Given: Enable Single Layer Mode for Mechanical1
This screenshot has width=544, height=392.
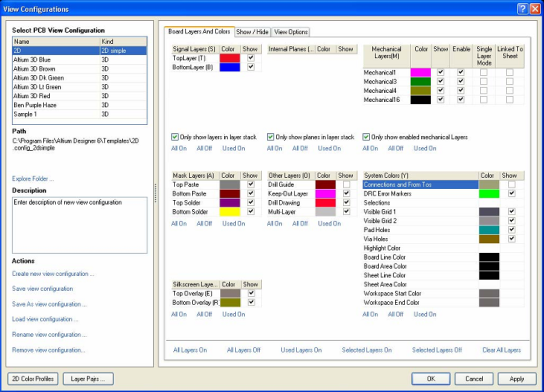Looking at the screenshot, I should pos(484,73).
